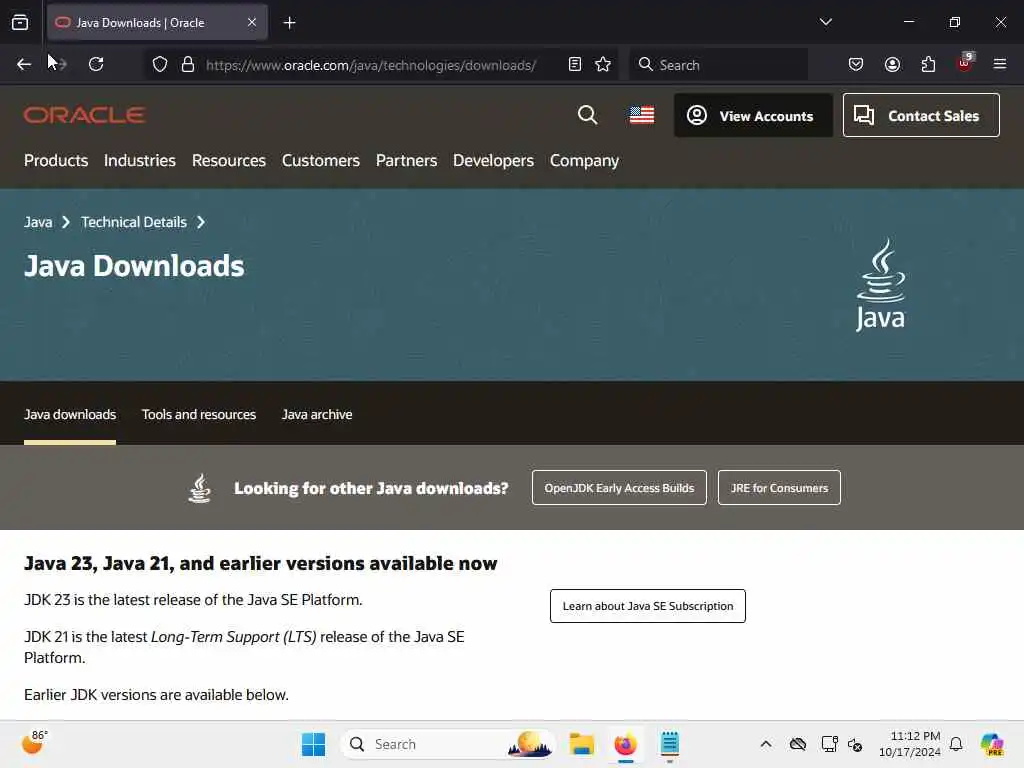Image resolution: width=1024 pixels, height=768 pixels.
Task: Open tracking protection shield icon
Action: (160, 64)
